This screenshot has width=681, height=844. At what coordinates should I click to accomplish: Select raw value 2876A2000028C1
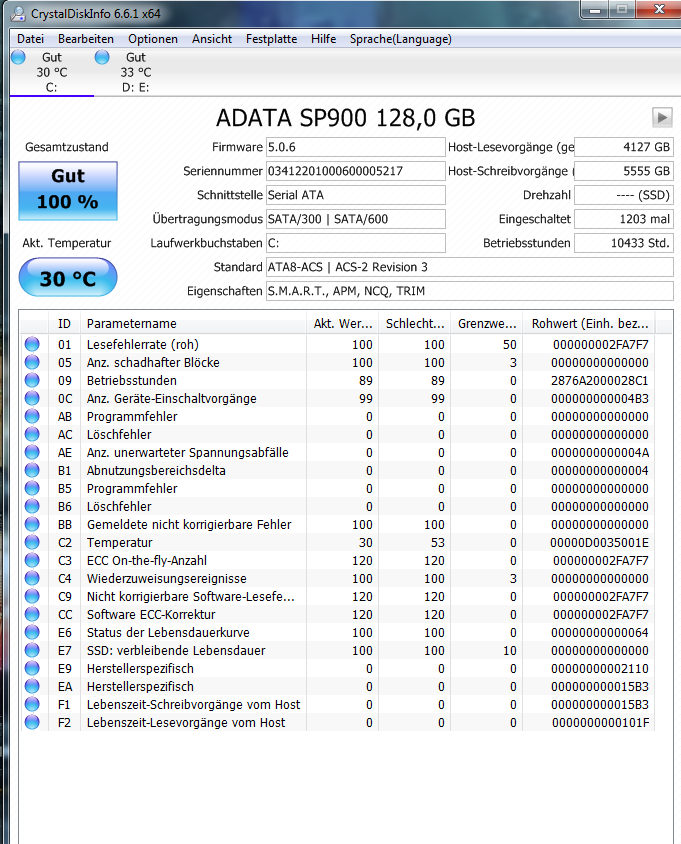[x=600, y=381]
